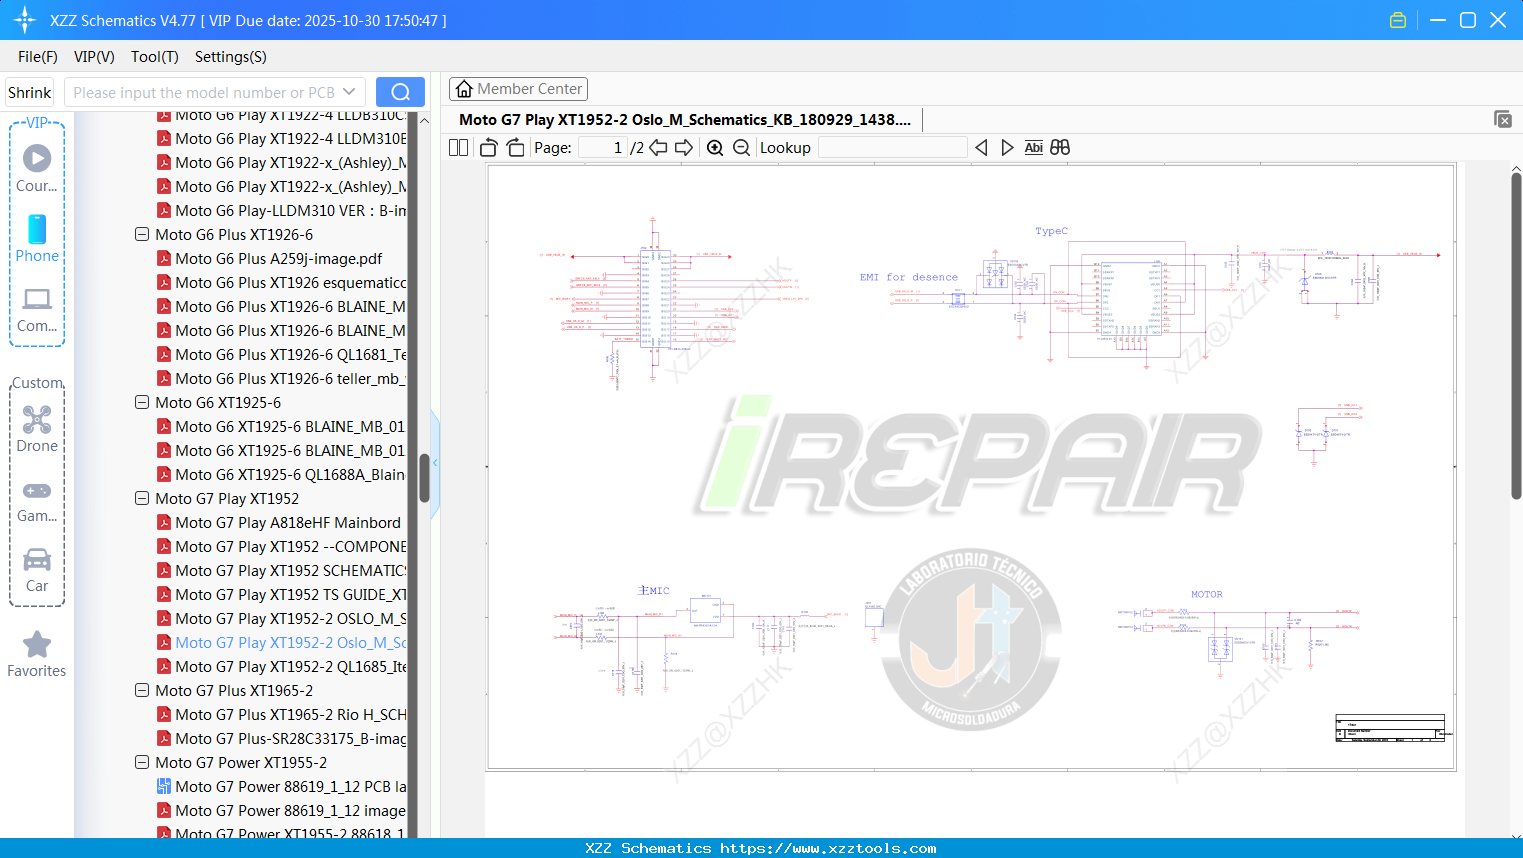Screen dimensions: 1523x858
Task: Open Moto G7 Power 88619_1_12 image file
Action: click(x=291, y=810)
